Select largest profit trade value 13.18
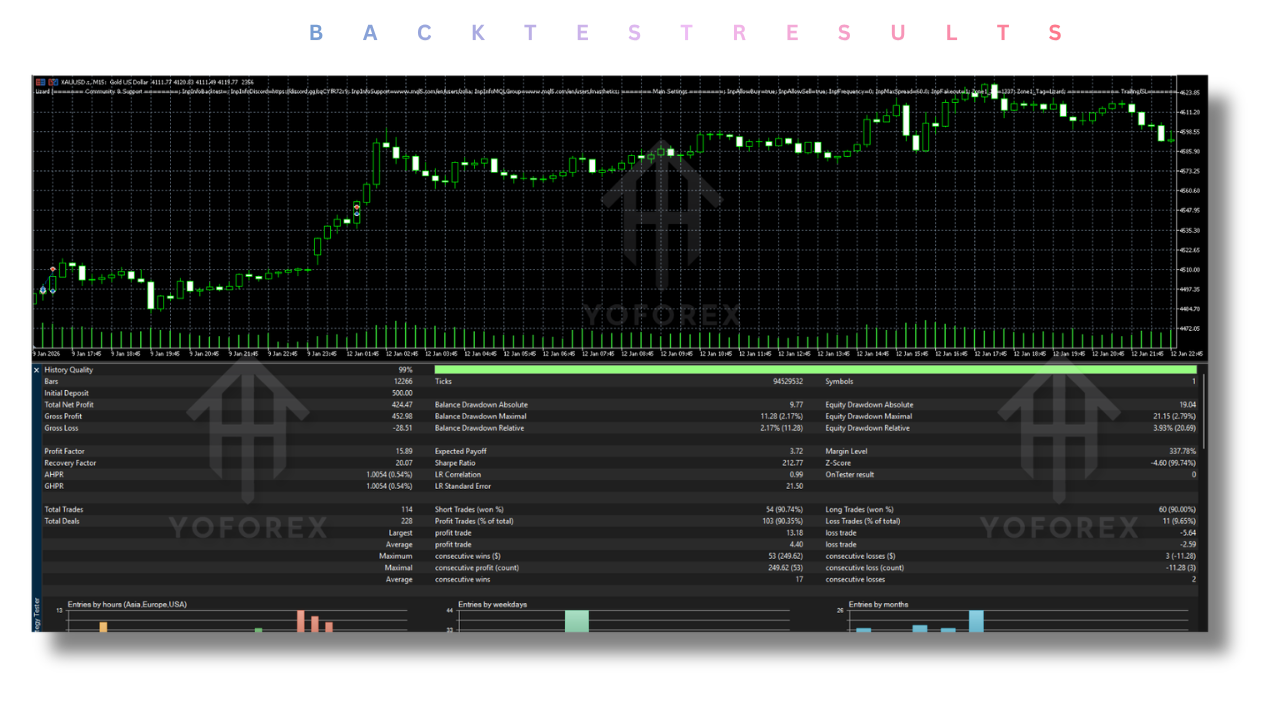The height and width of the screenshot is (720, 1280). coord(794,533)
